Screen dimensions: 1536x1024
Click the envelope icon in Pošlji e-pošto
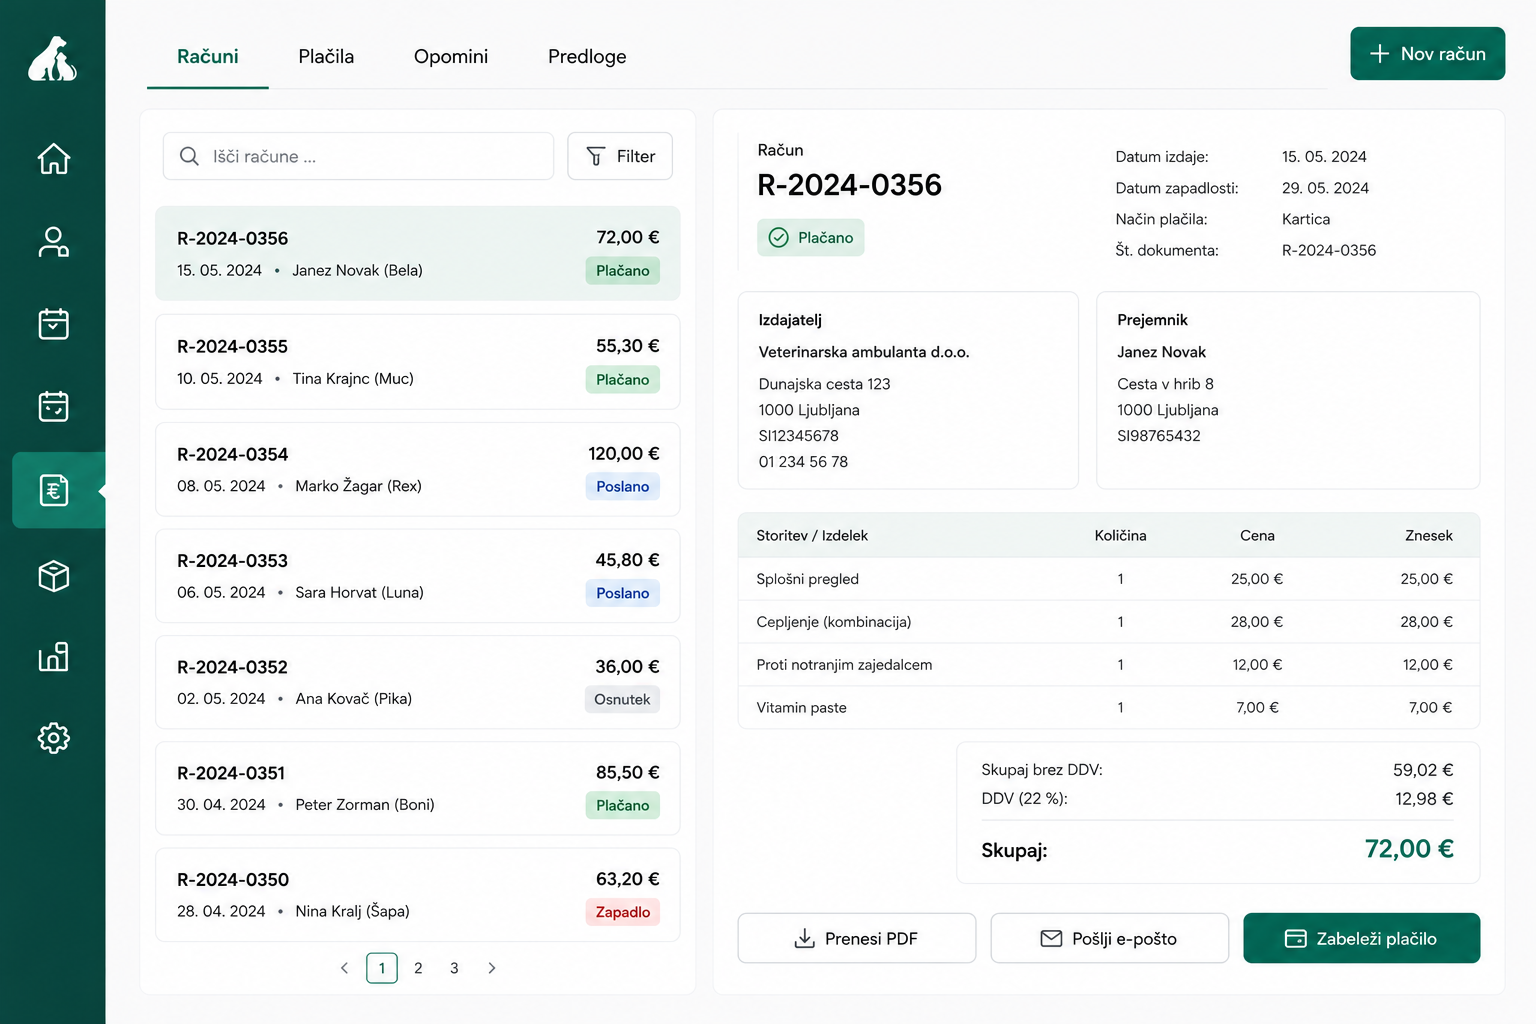coord(1051,938)
